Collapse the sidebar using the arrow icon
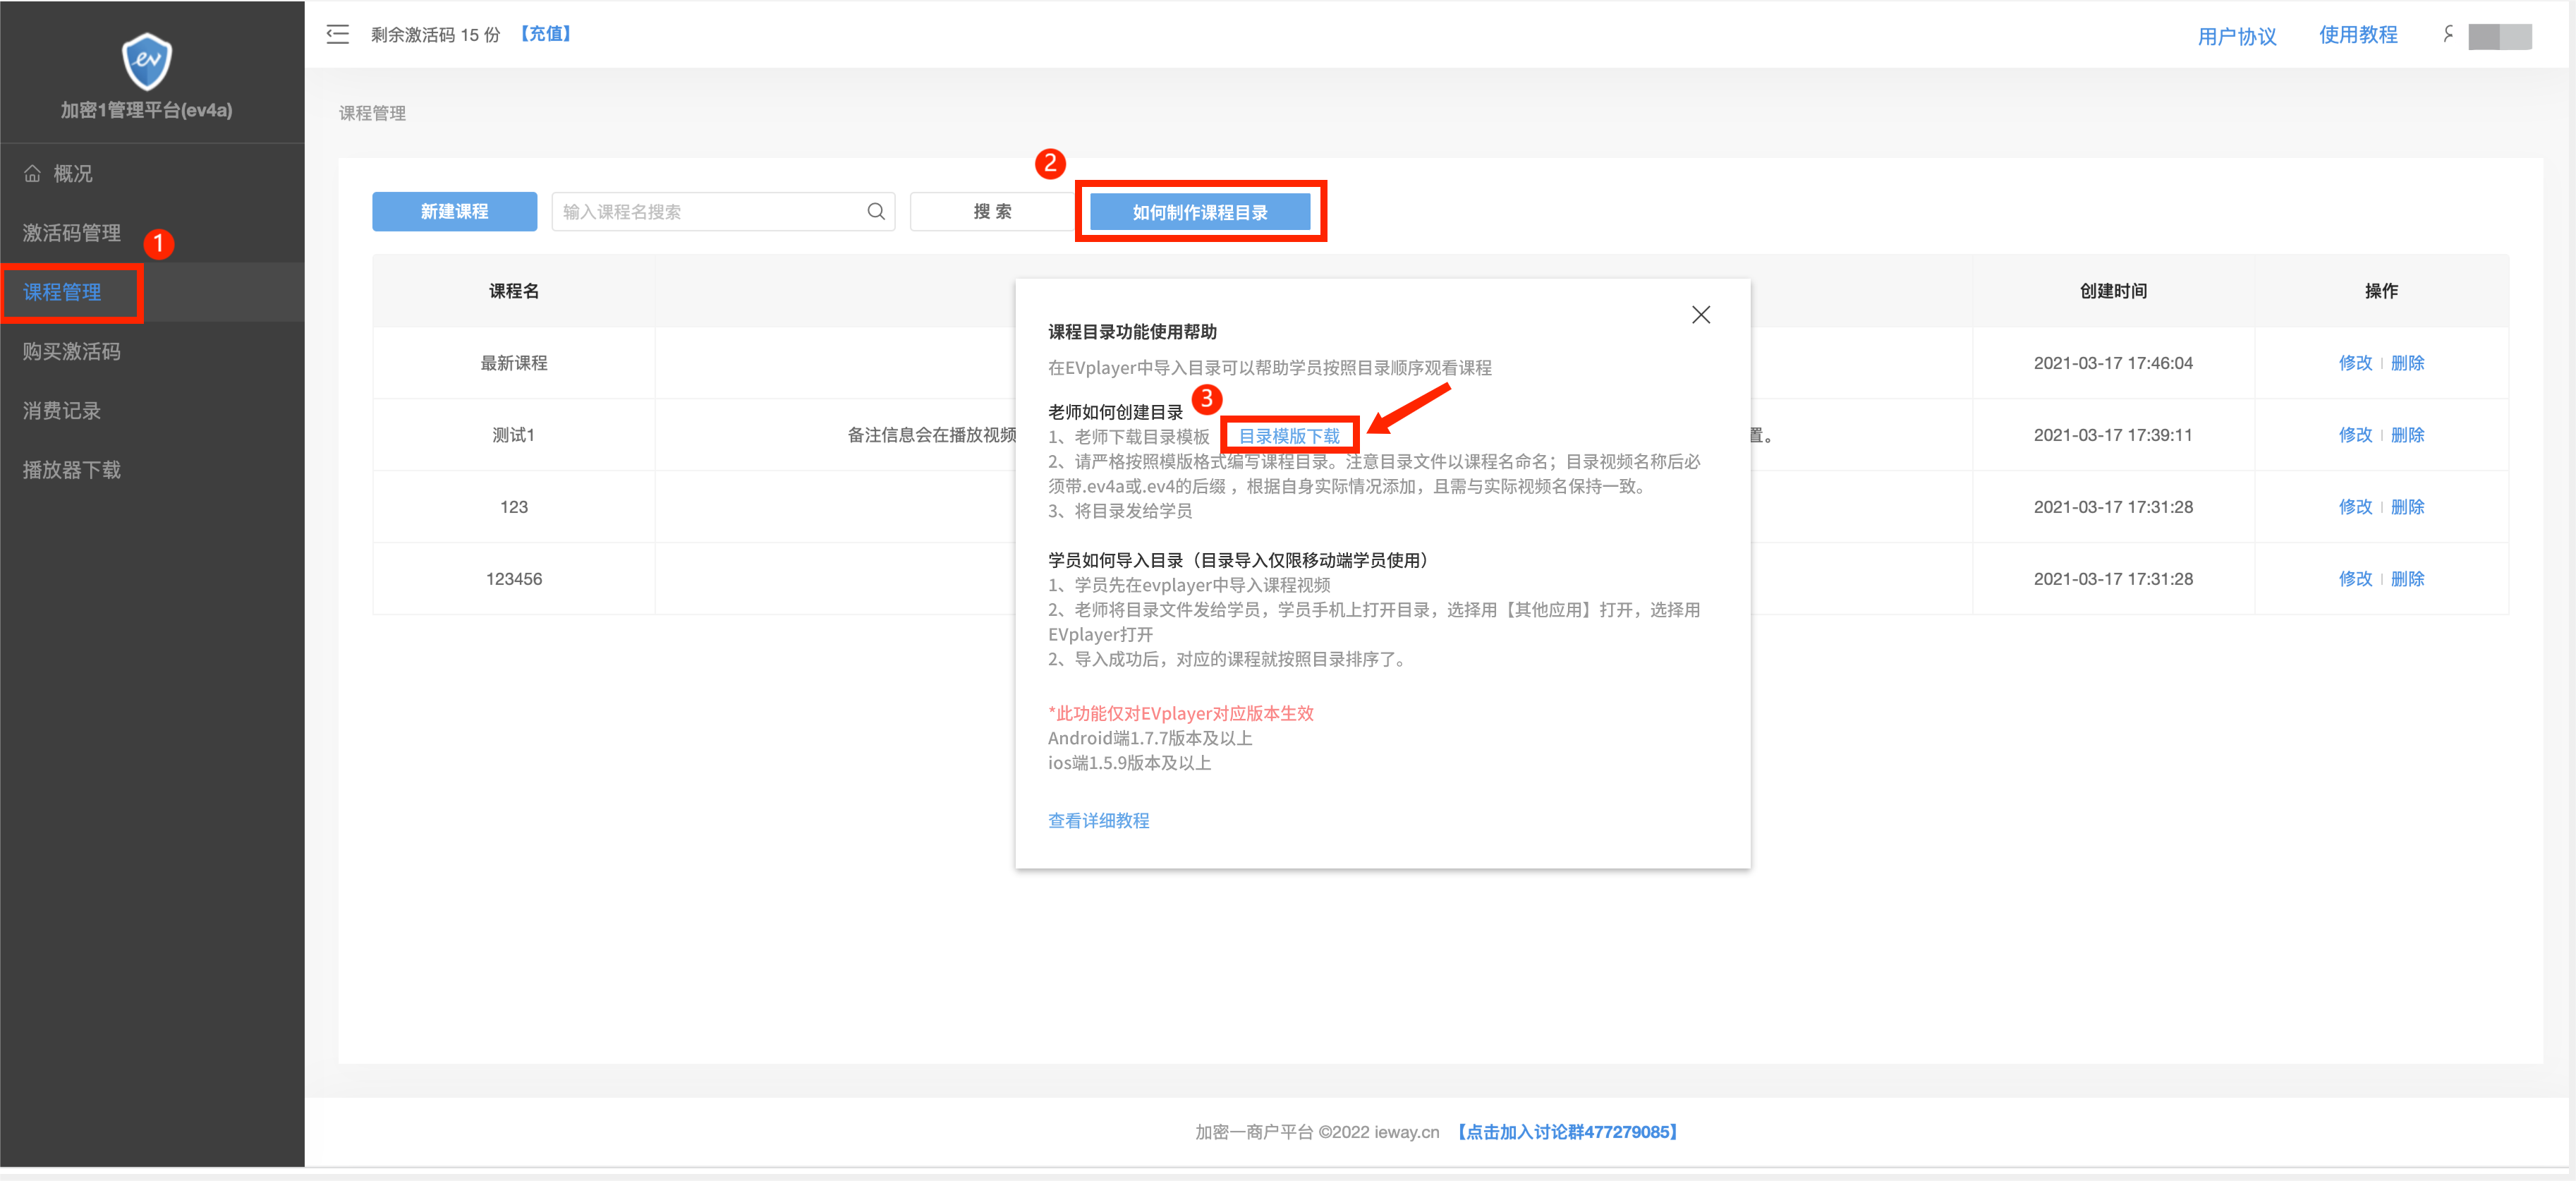Screen dimensions: 2576x1181 (x=338, y=34)
